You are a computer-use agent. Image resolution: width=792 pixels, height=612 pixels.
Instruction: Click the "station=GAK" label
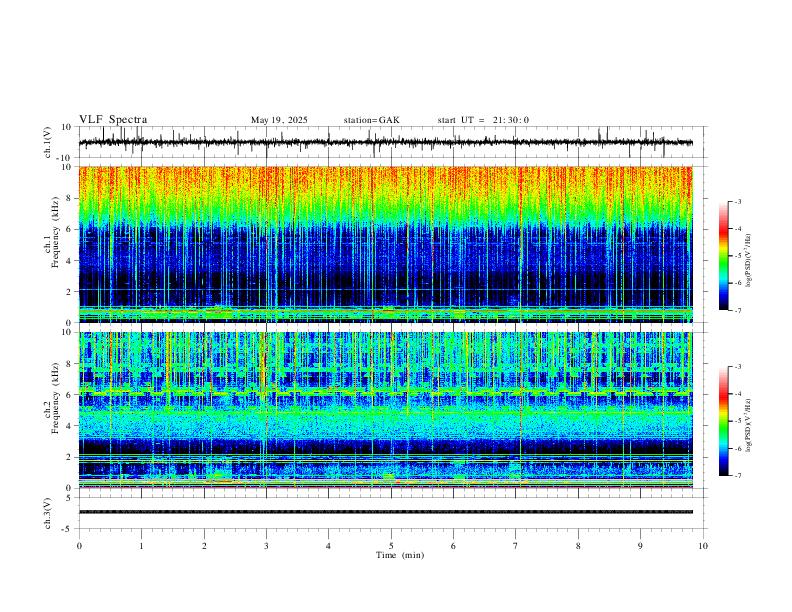click(x=371, y=120)
